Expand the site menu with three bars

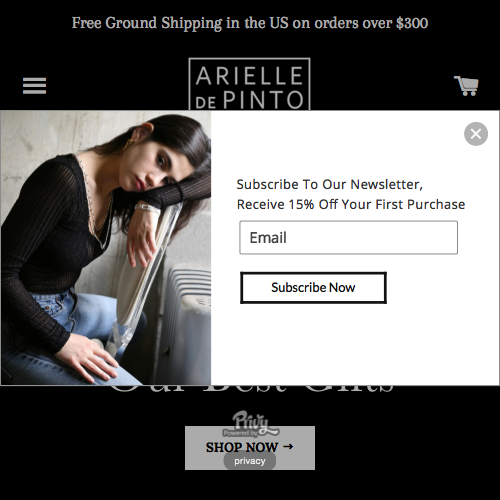tap(34, 86)
